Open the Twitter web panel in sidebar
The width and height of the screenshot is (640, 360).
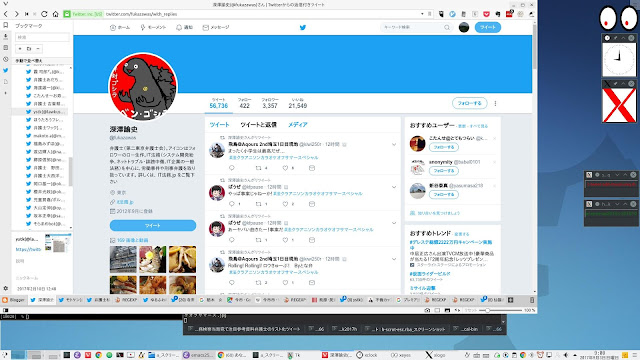(6, 70)
